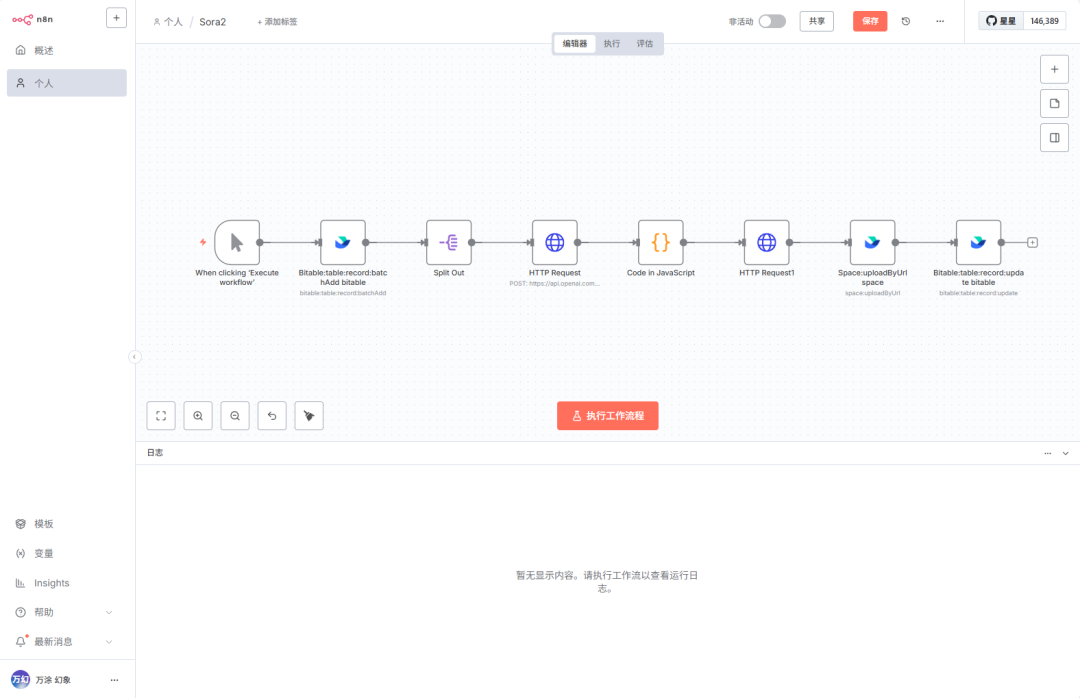Fit workflow to view
Viewport: 1080px width, 698px height.
161,416
